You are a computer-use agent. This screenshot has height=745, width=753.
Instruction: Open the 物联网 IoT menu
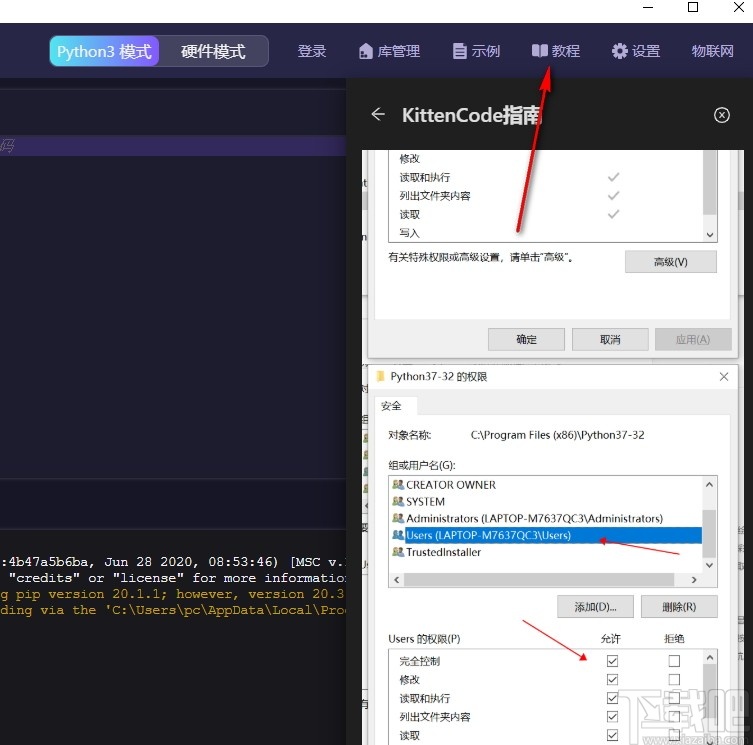(712, 51)
